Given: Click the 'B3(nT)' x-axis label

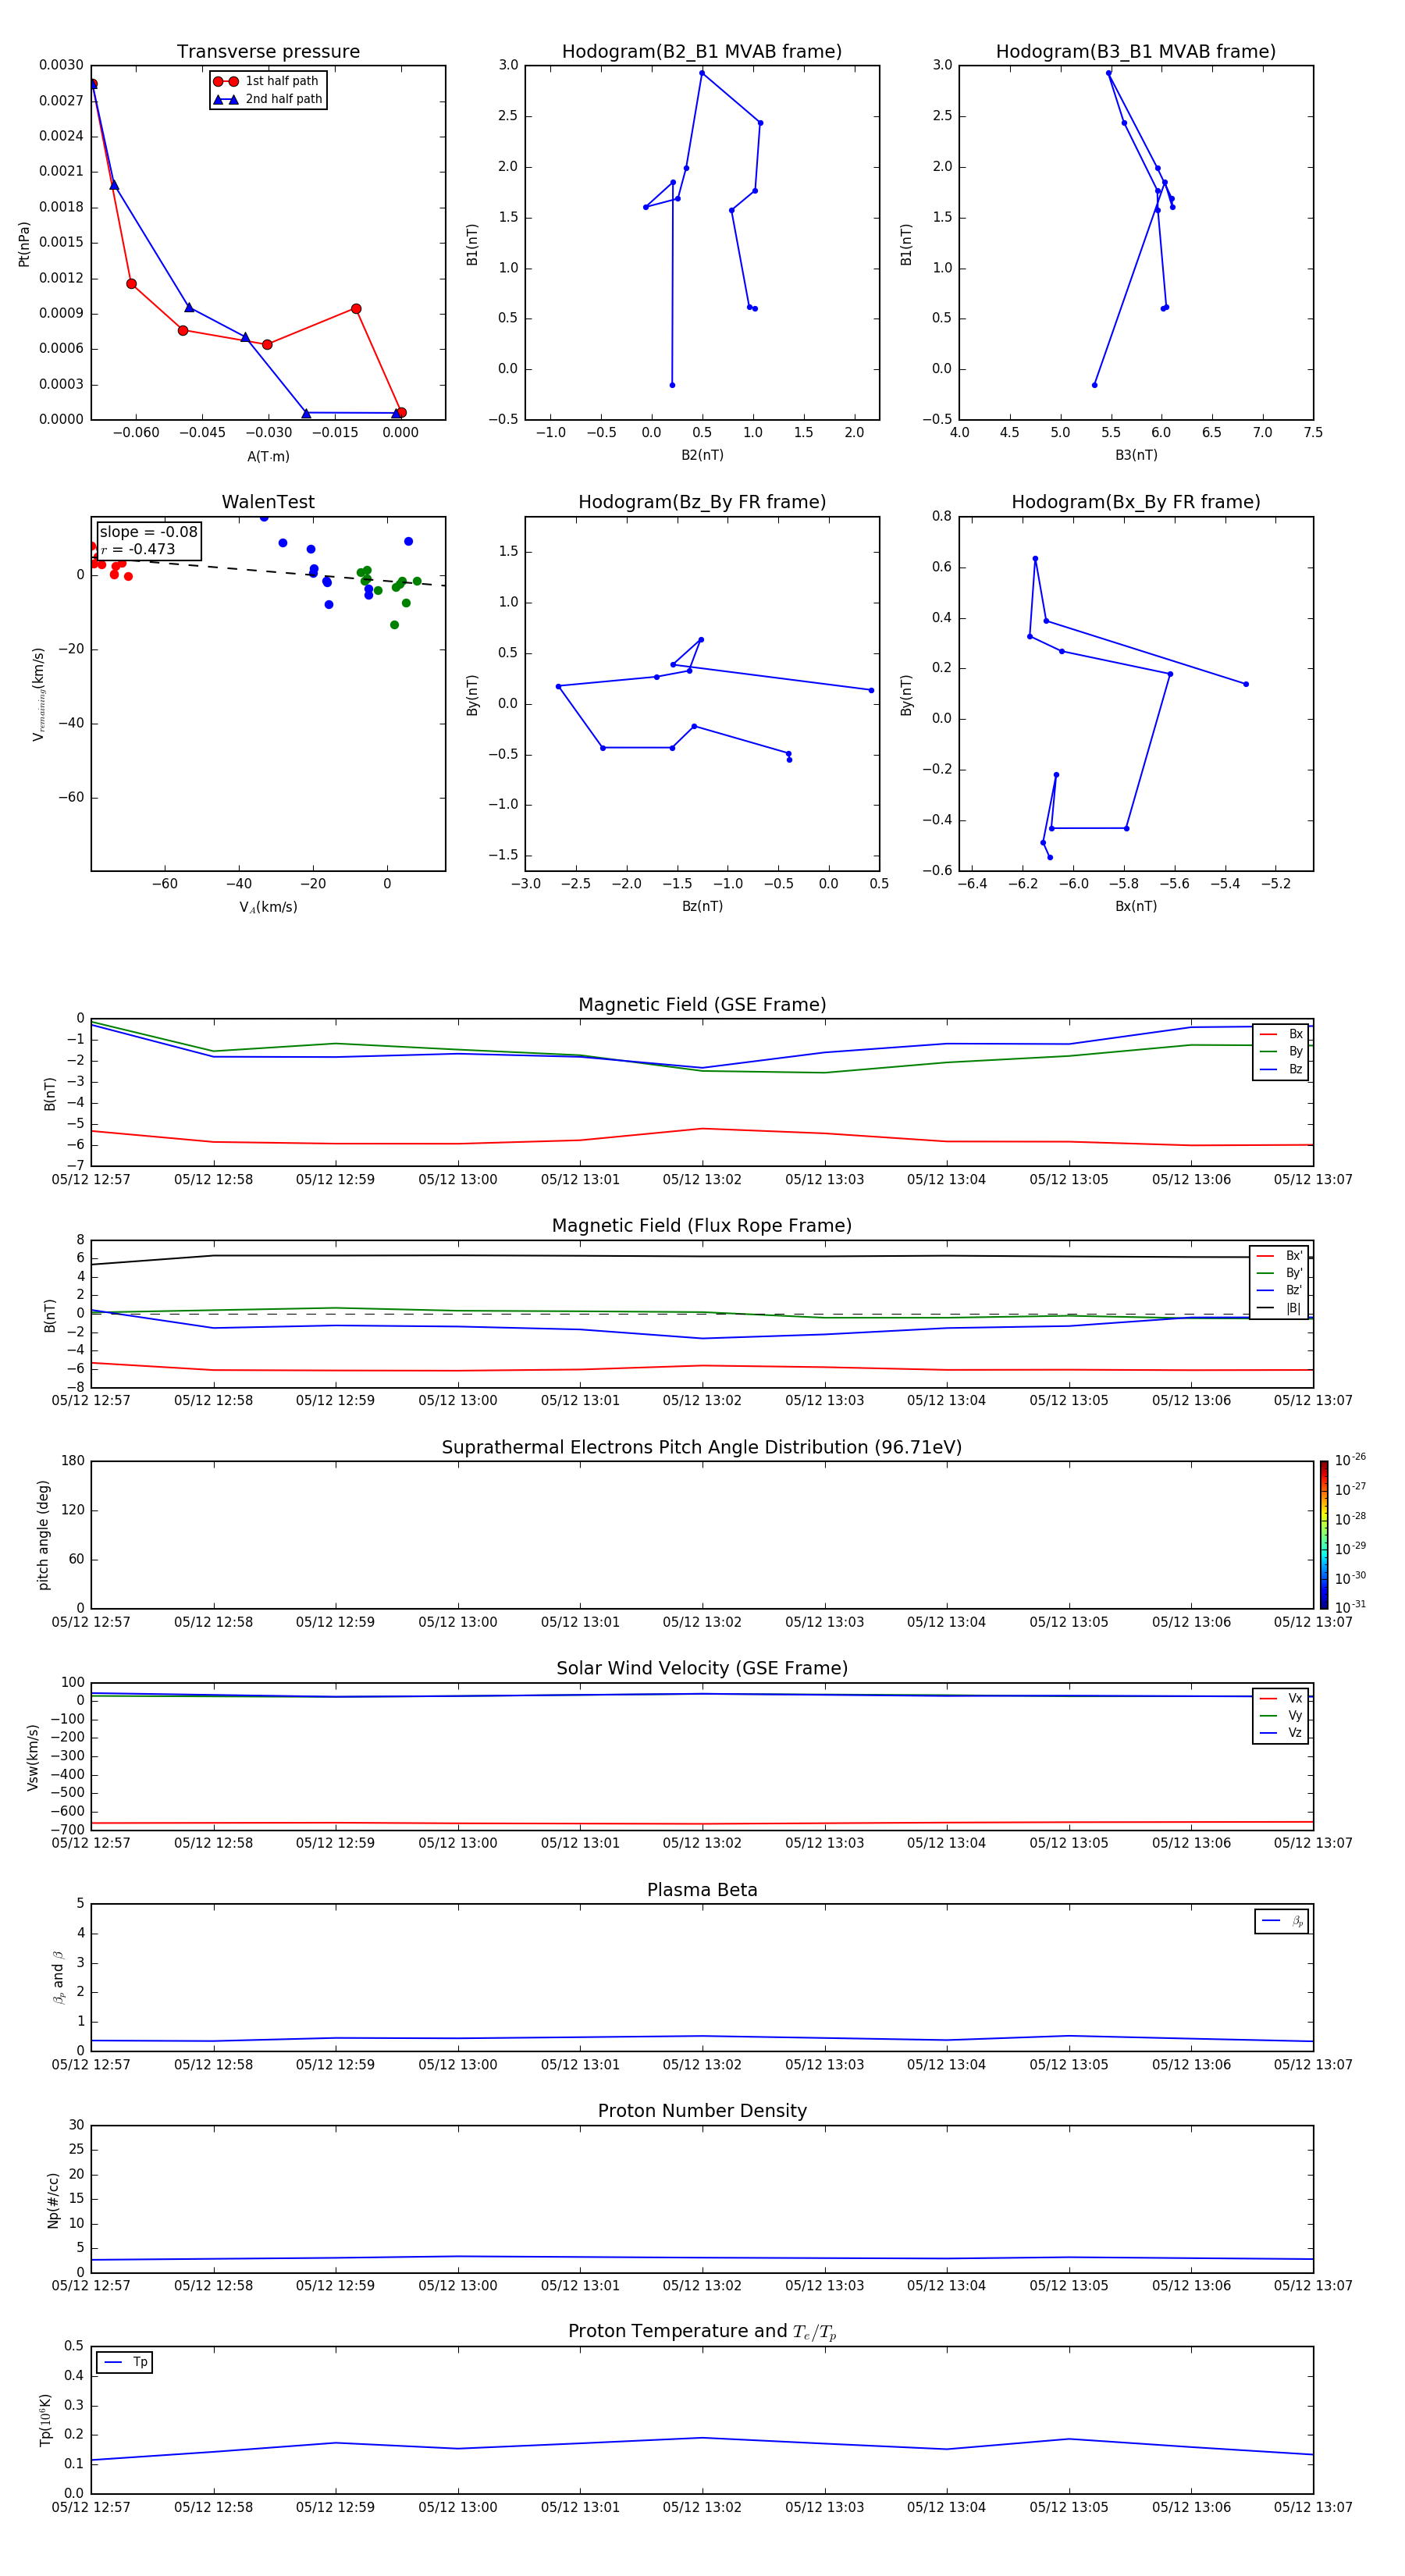Looking at the screenshot, I should (x=1136, y=455).
